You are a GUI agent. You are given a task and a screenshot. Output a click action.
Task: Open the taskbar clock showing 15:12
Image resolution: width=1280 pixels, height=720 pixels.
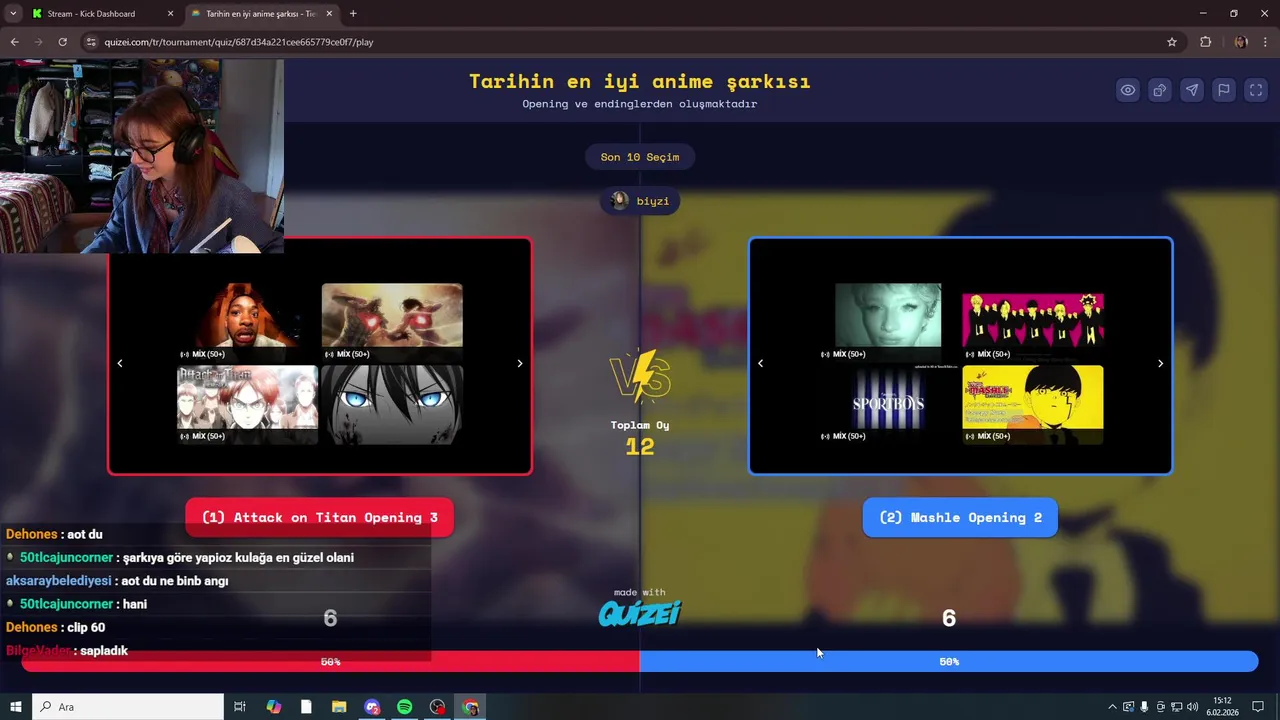pyautogui.click(x=1222, y=707)
